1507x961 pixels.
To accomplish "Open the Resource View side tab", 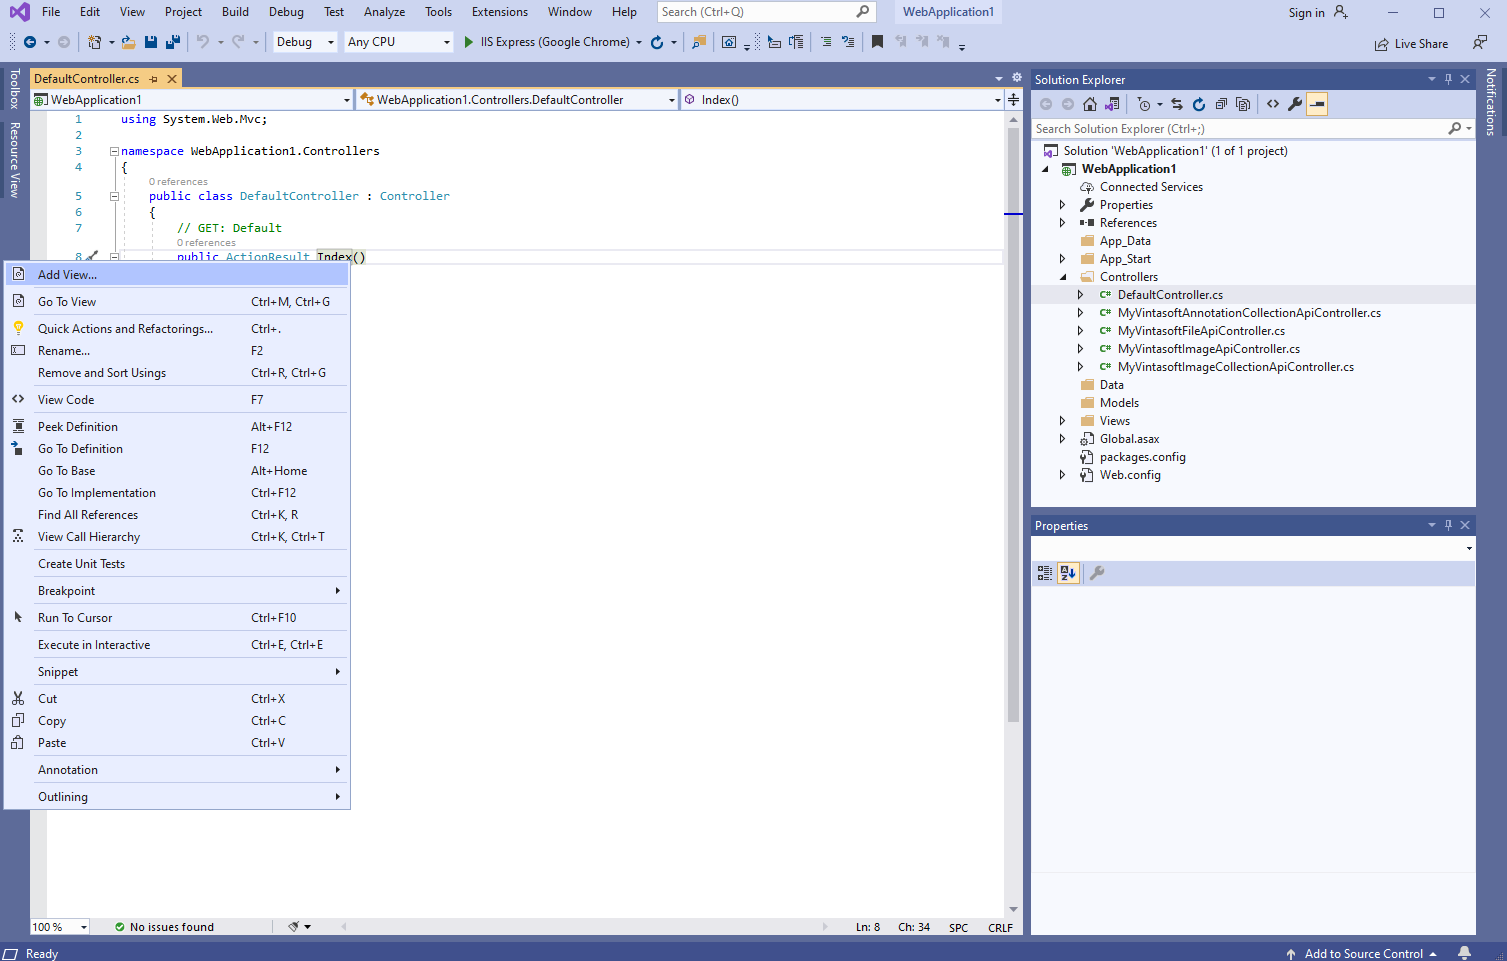I will (x=15, y=159).
